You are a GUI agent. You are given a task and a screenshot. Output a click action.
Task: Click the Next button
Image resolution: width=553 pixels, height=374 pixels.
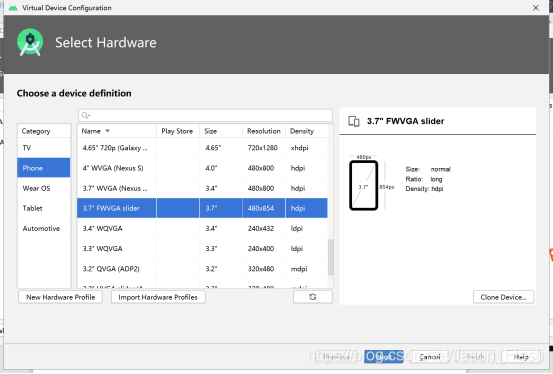[384, 357]
